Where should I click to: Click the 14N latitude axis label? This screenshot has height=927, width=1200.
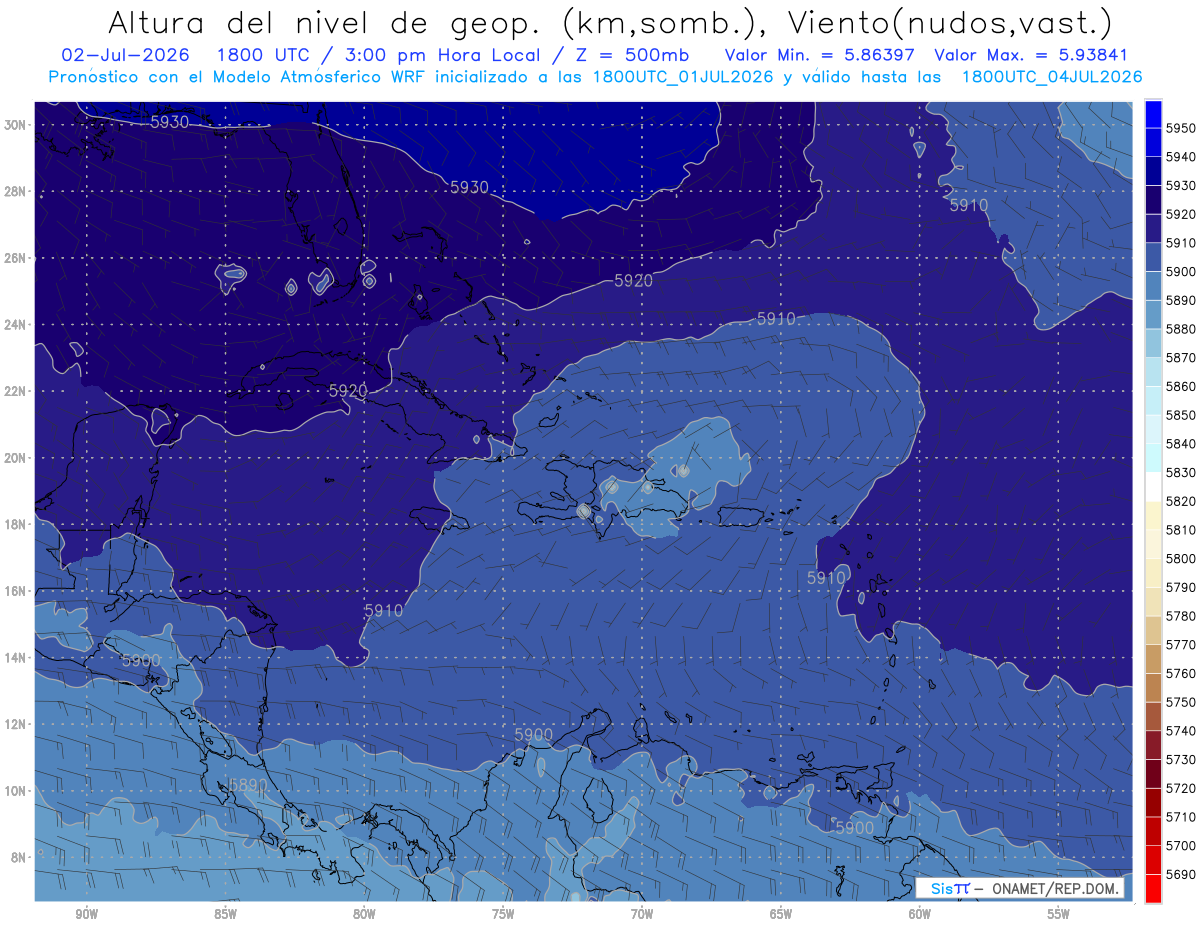coord(14,657)
